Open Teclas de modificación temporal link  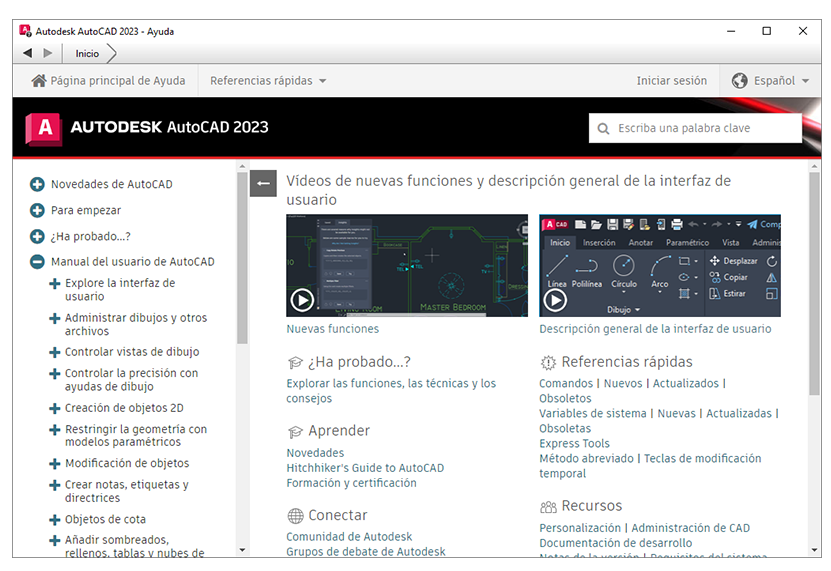coord(650,466)
